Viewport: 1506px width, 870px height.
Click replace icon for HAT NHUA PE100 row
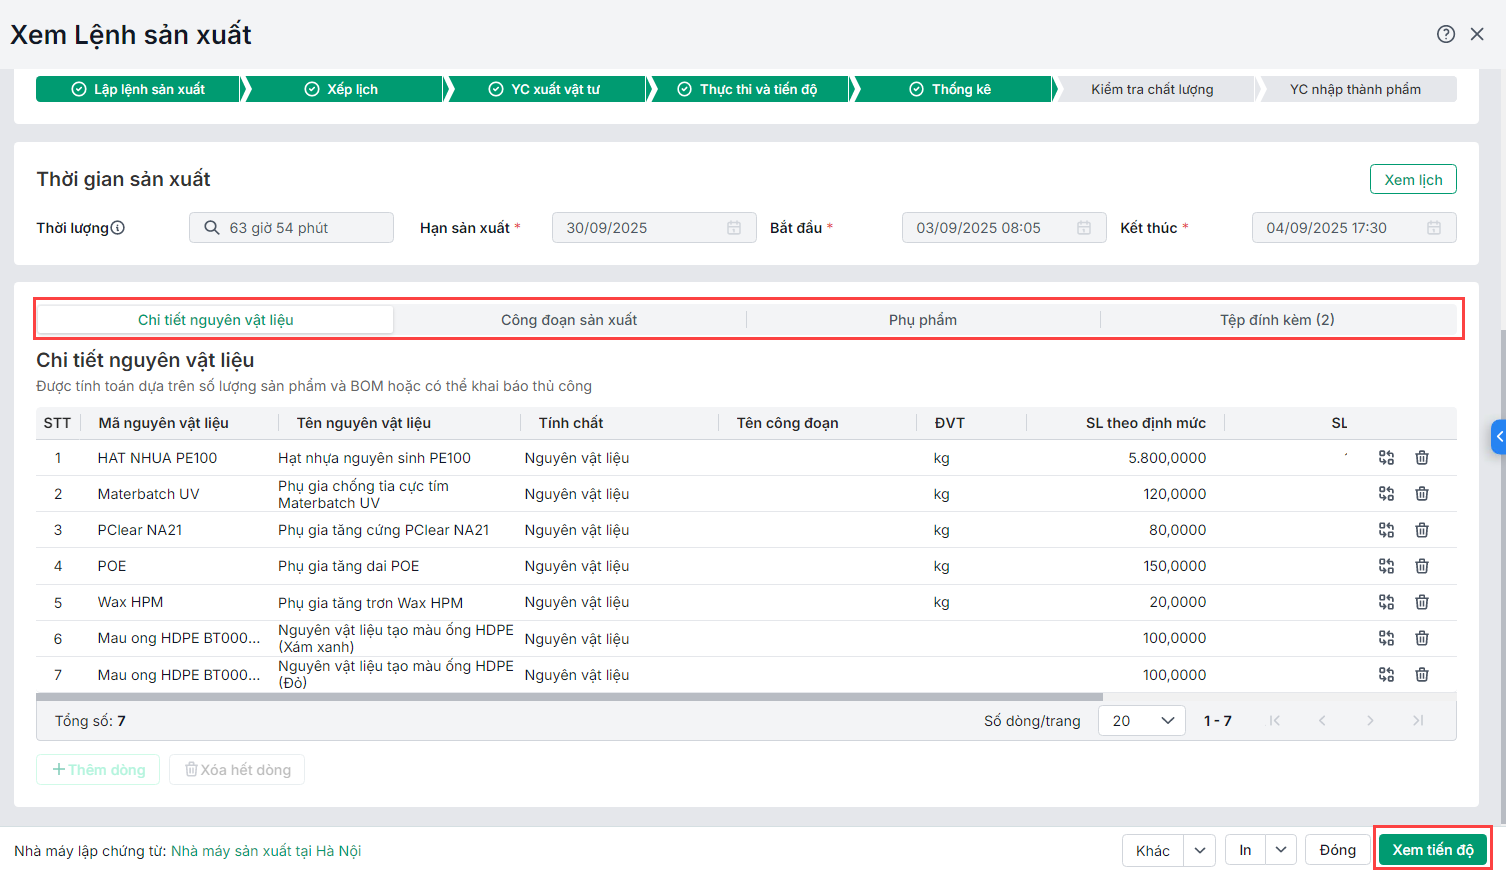click(1386, 458)
